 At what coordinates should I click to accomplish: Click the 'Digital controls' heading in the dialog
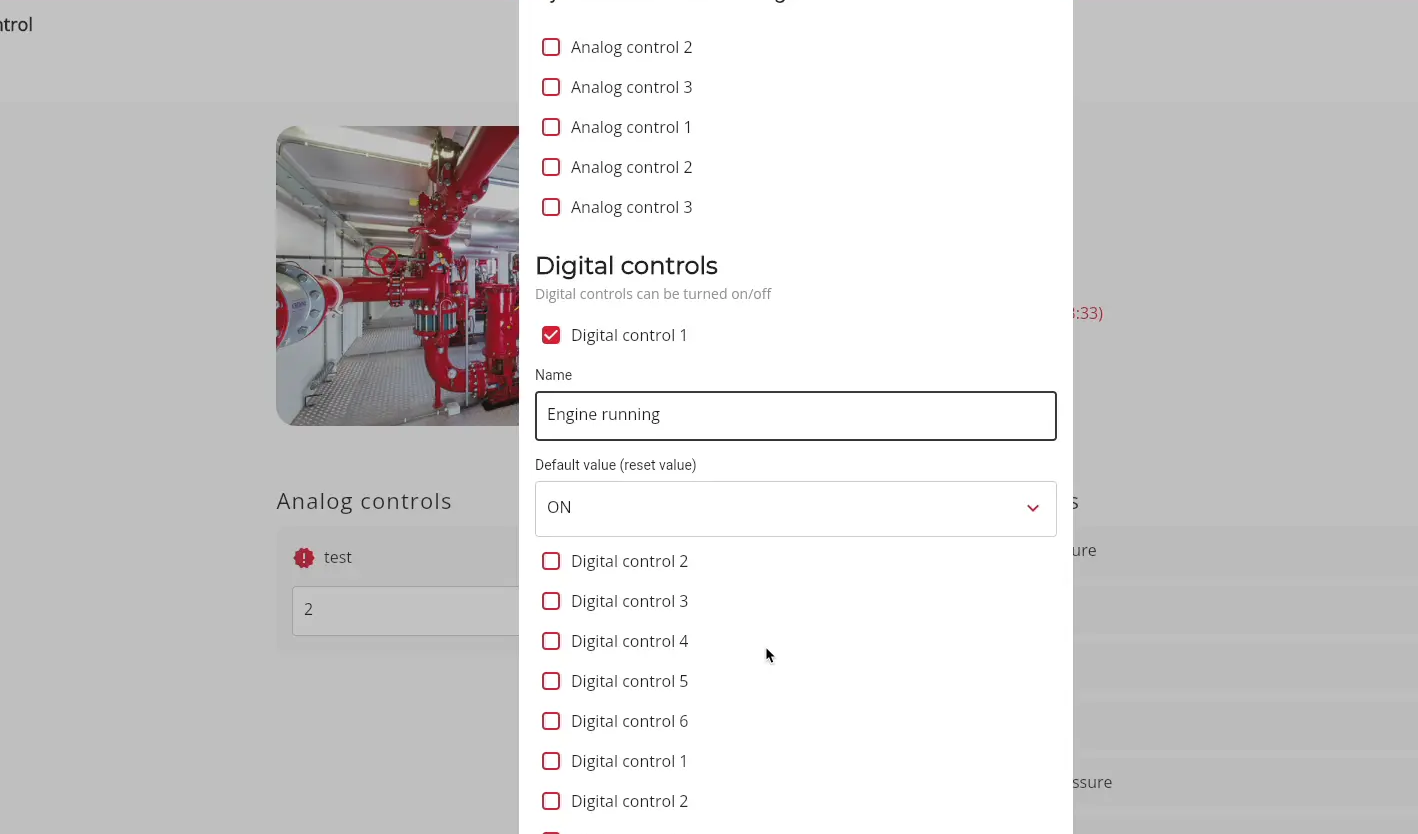tap(626, 265)
